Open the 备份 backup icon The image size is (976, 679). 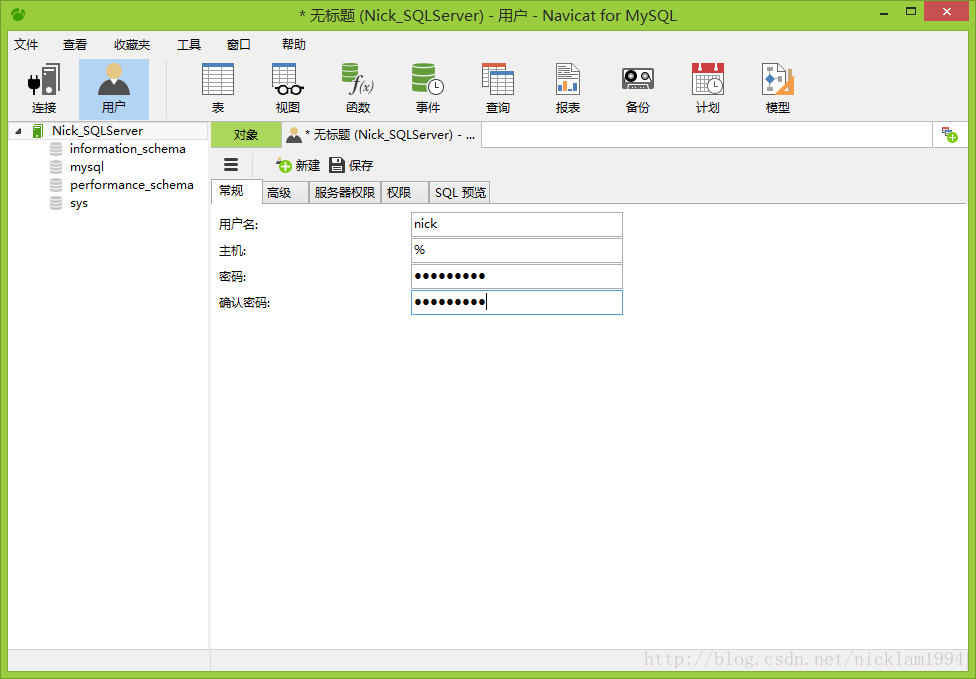click(638, 88)
